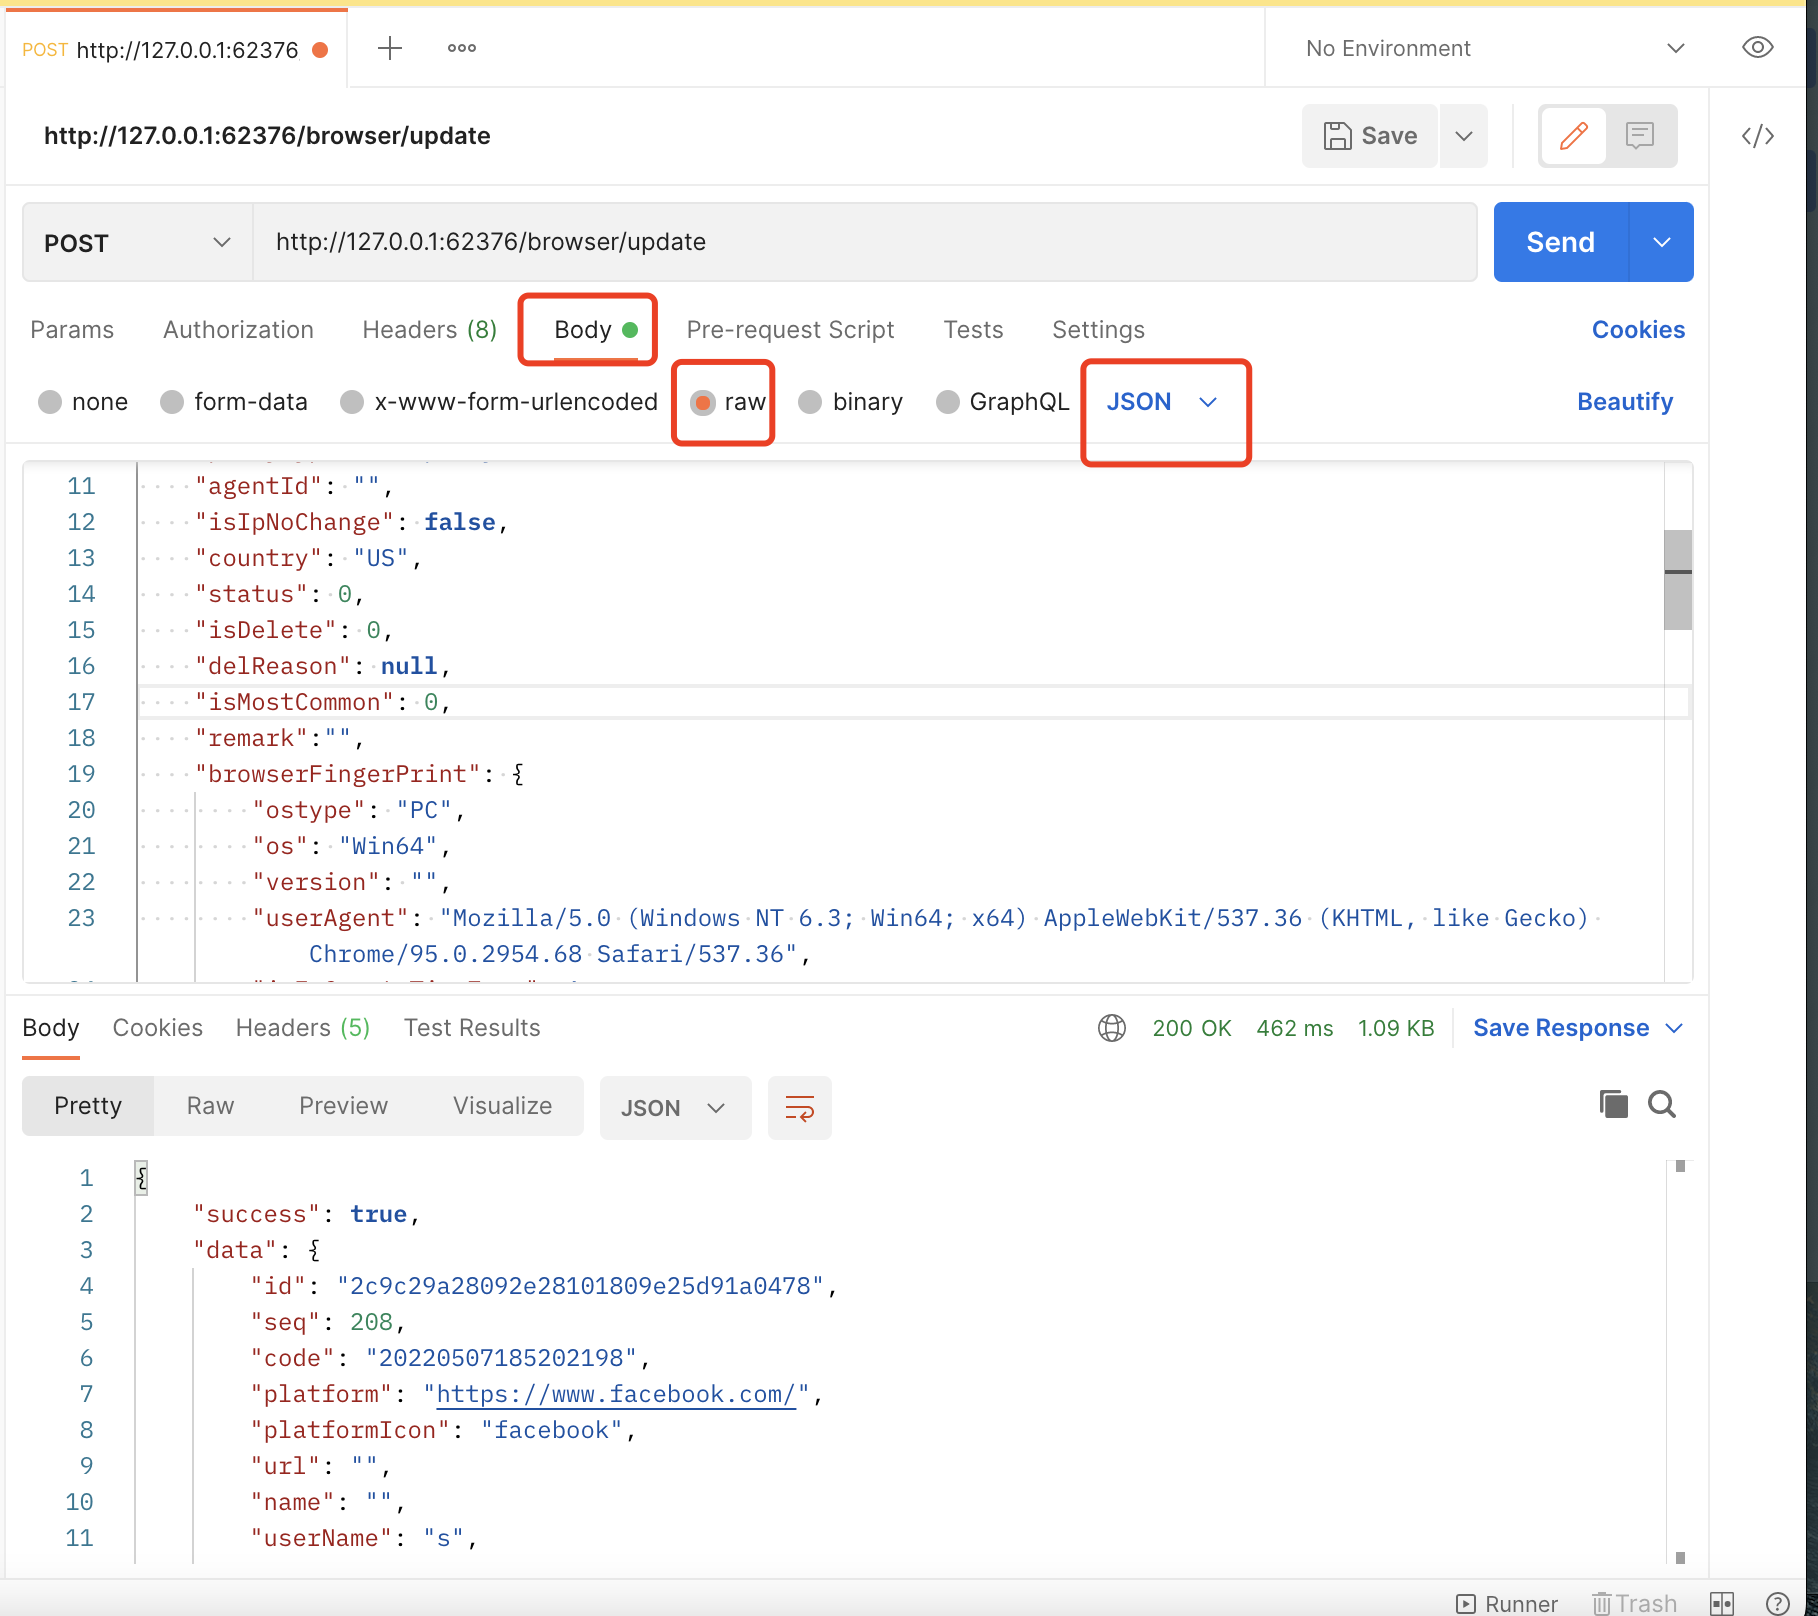The image size is (1818, 1616).
Task: Open environment quick look eye icon
Action: click(x=1757, y=48)
